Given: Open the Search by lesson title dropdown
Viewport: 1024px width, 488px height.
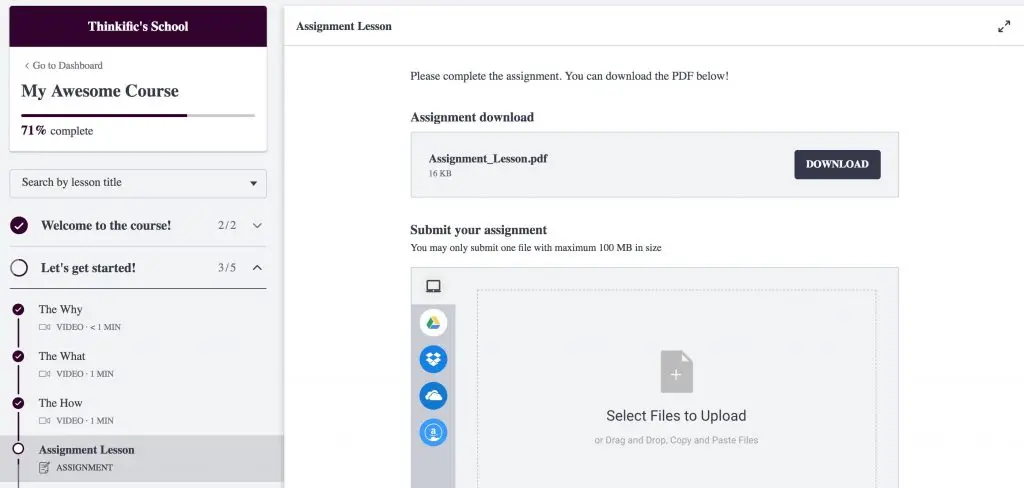Looking at the screenshot, I should [x=138, y=183].
